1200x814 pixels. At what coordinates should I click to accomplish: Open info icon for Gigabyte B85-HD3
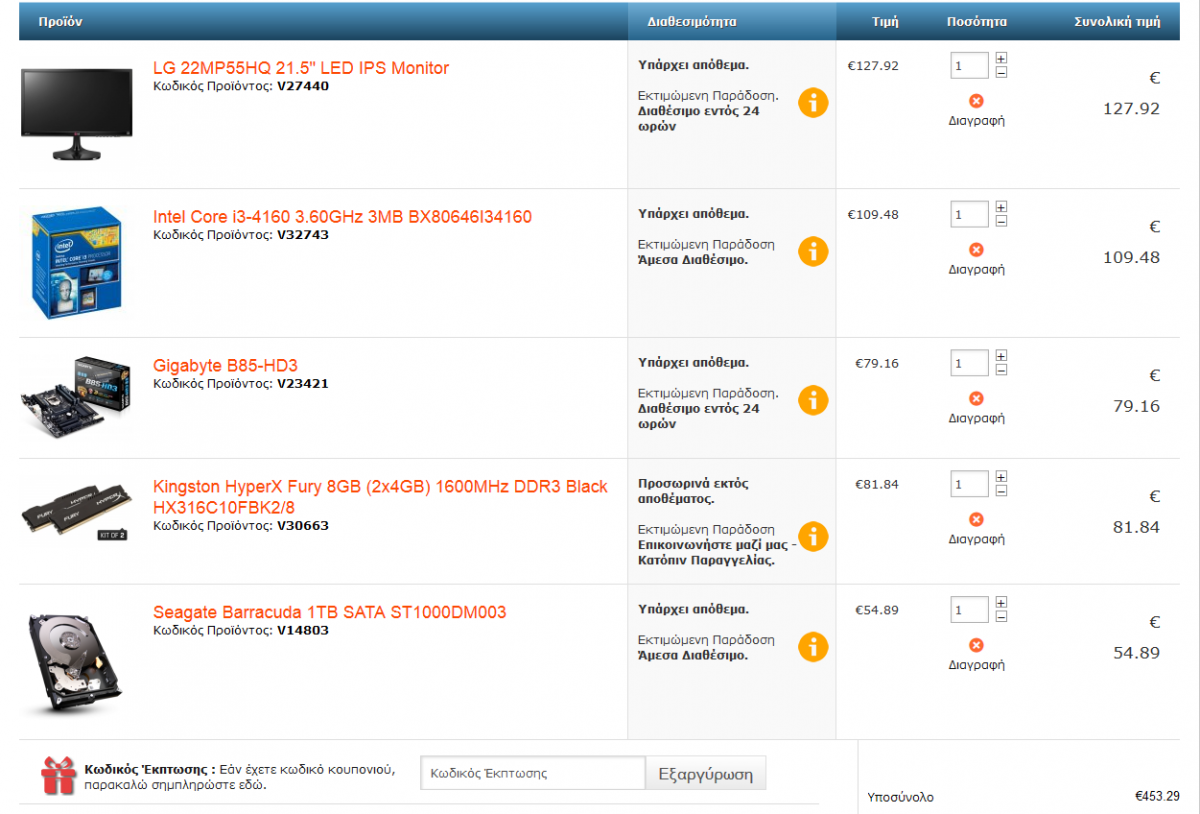(x=813, y=400)
